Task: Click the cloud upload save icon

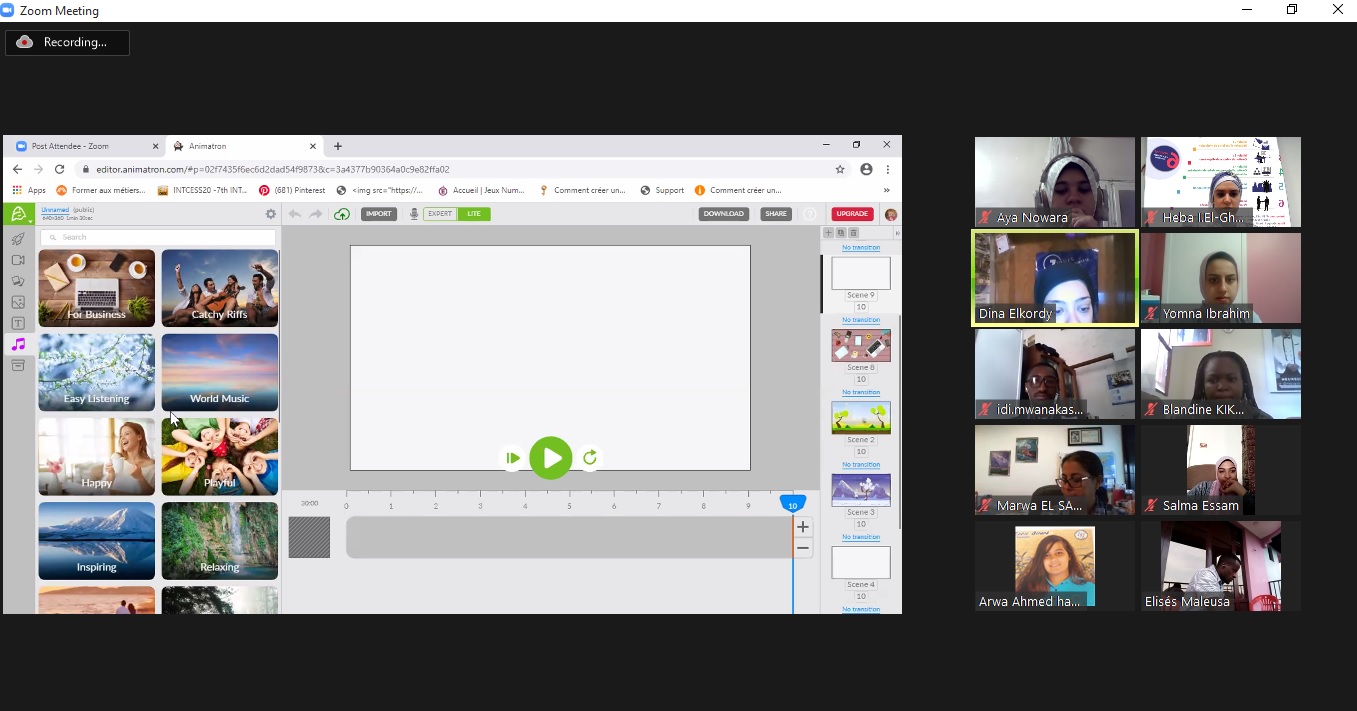Action: tap(342, 214)
